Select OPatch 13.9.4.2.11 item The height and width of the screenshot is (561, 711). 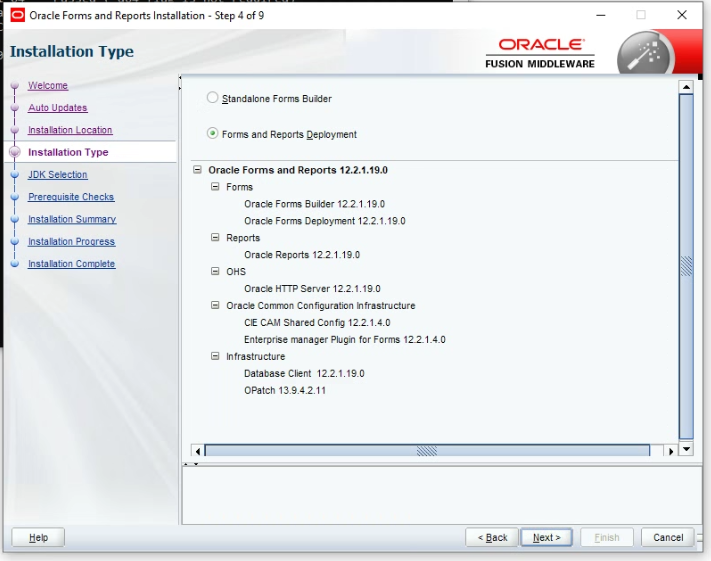click(285, 390)
